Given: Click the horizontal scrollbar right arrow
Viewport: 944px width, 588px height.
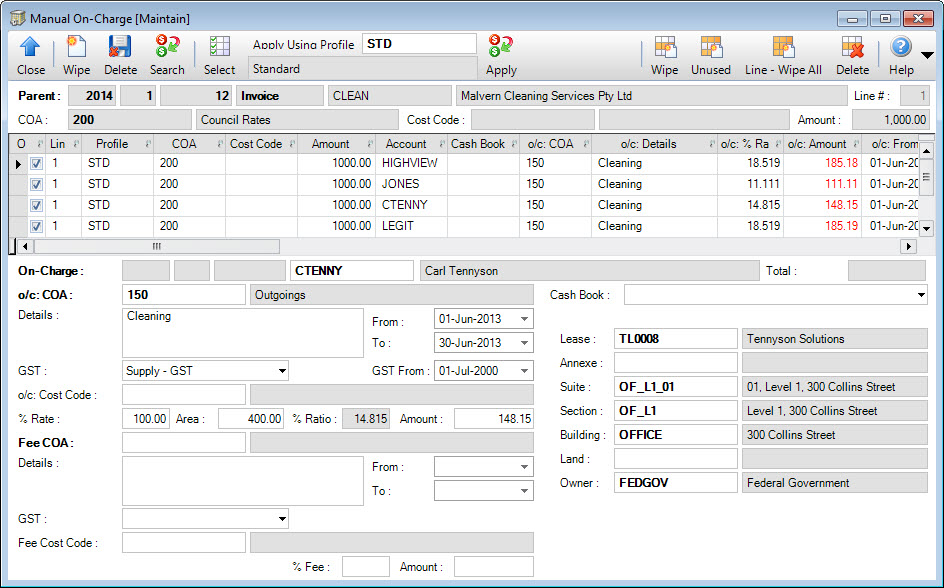Looking at the screenshot, I should click(x=908, y=246).
